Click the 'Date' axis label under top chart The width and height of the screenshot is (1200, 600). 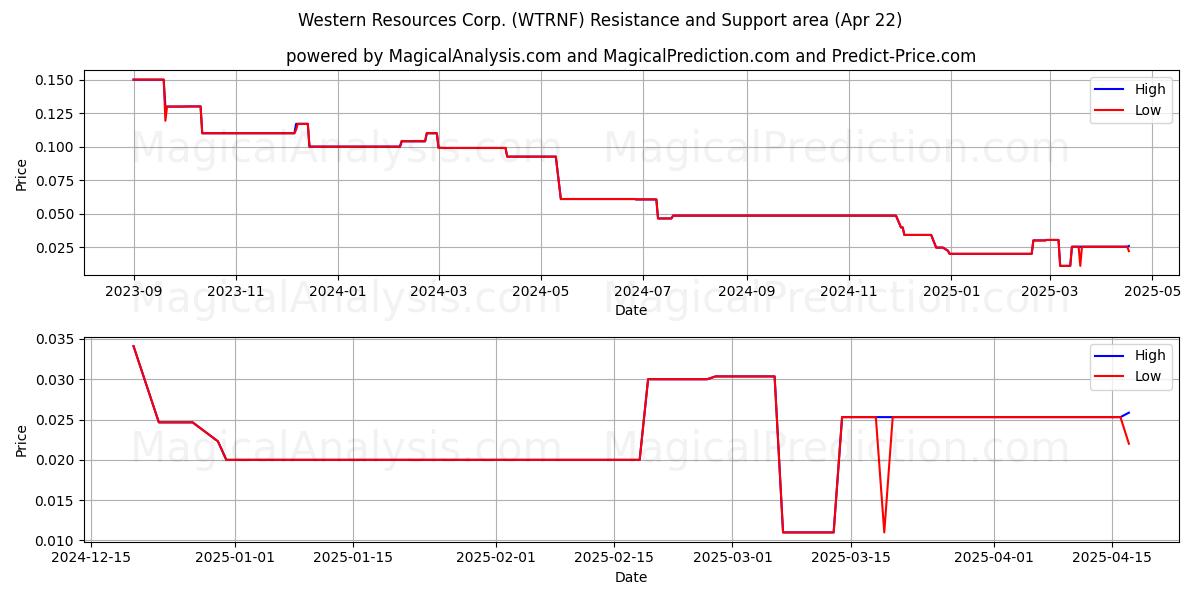pos(631,311)
